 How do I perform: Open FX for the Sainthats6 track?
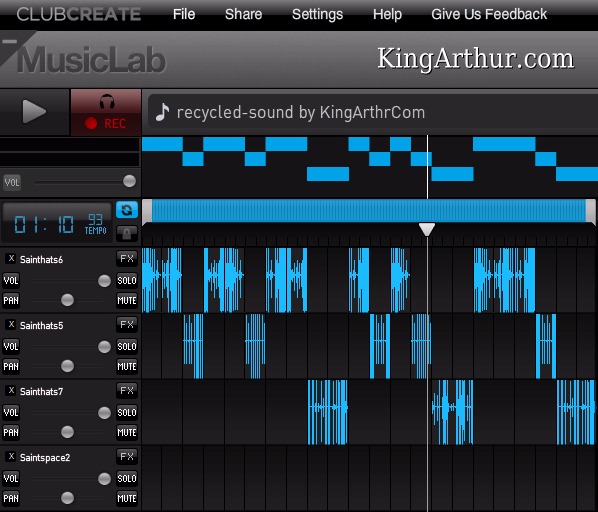pos(127,259)
